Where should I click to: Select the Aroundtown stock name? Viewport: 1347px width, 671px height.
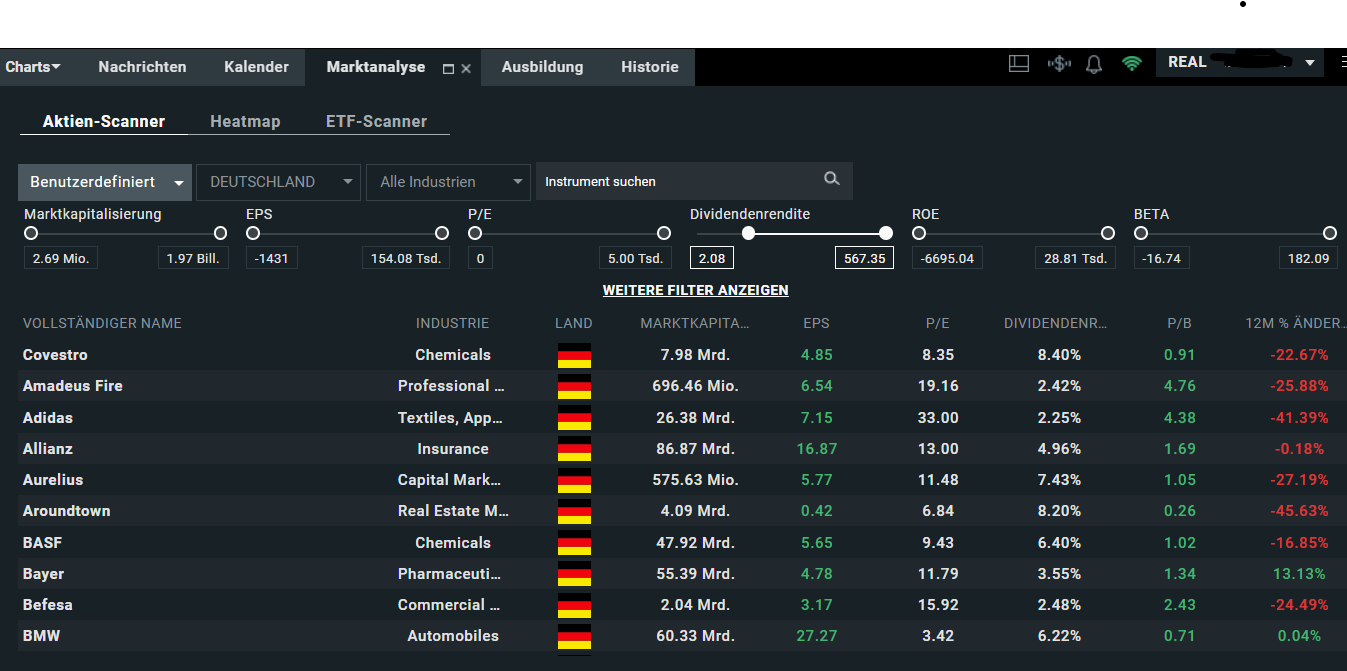coord(67,511)
